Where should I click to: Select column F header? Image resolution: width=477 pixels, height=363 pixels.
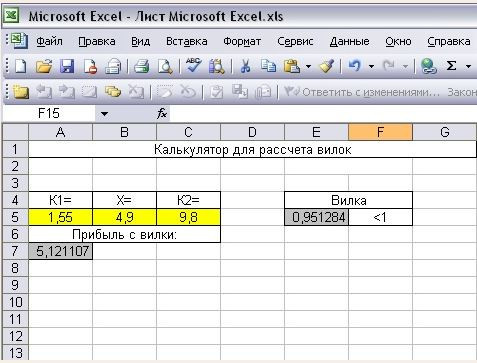(x=380, y=132)
